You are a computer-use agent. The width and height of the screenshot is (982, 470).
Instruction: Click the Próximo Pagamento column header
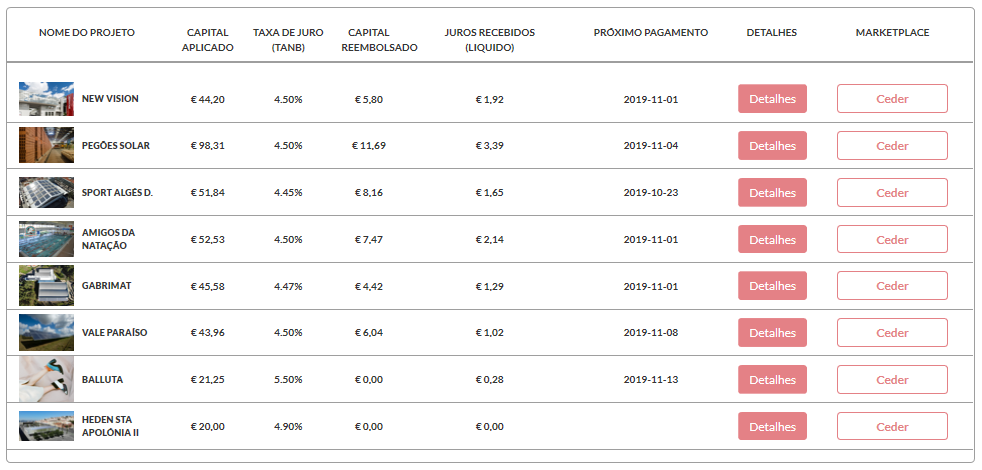(x=650, y=33)
